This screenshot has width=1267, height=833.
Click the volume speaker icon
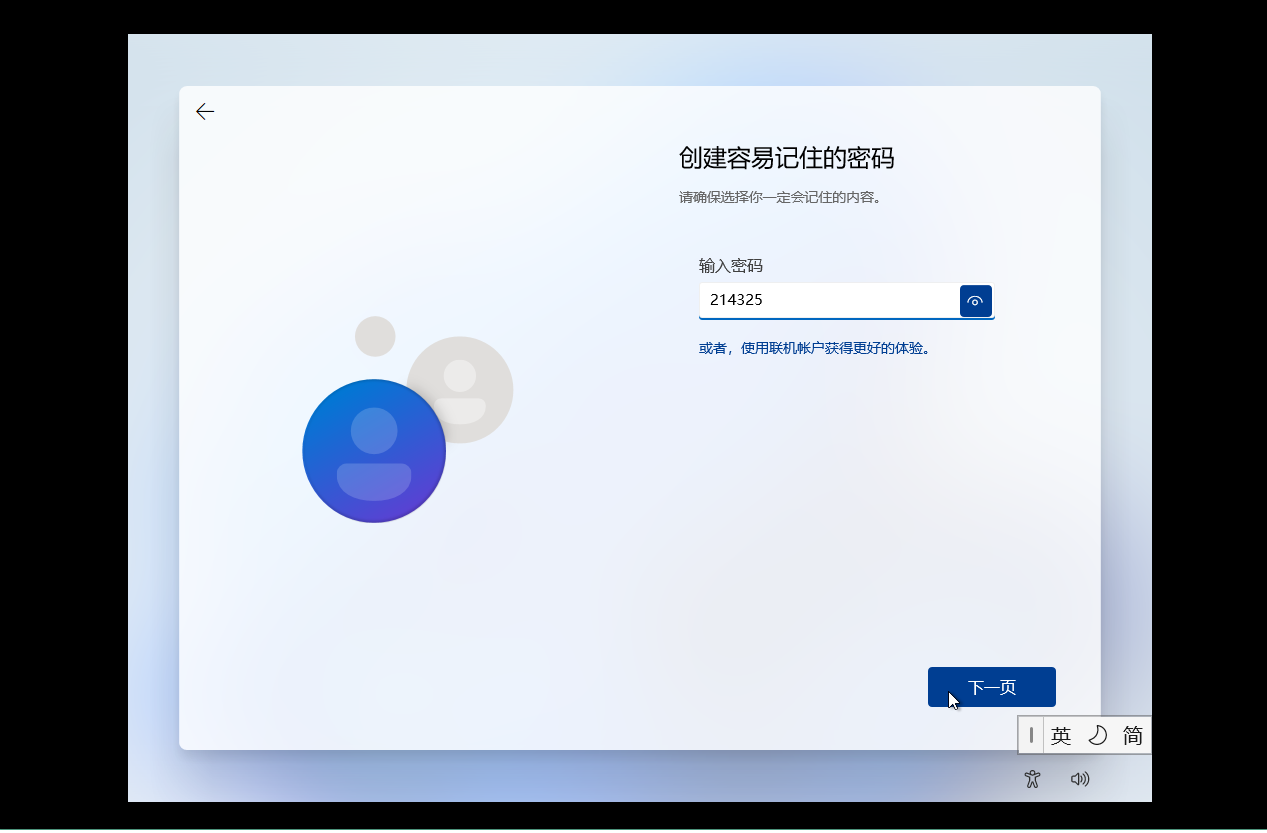coord(1080,779)
